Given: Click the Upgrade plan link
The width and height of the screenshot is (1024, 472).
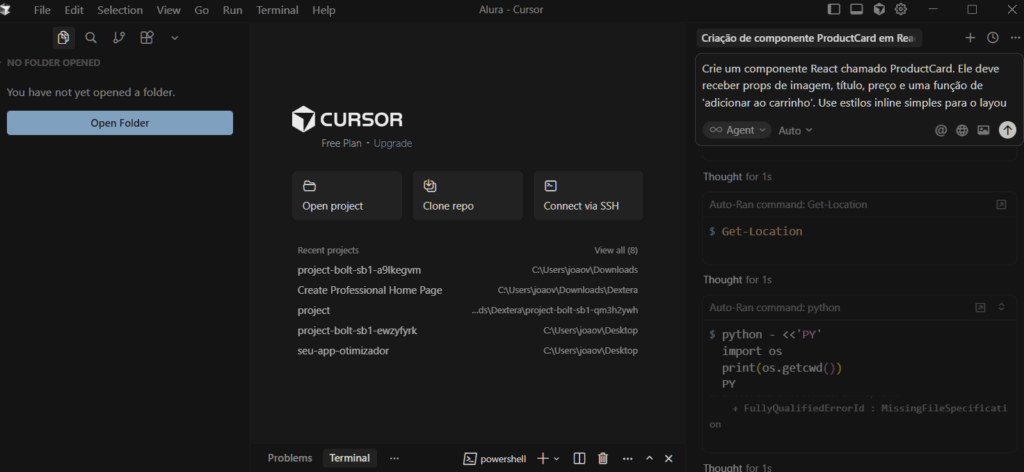Looking at the screenshot, I should click(x=392, y=143).
